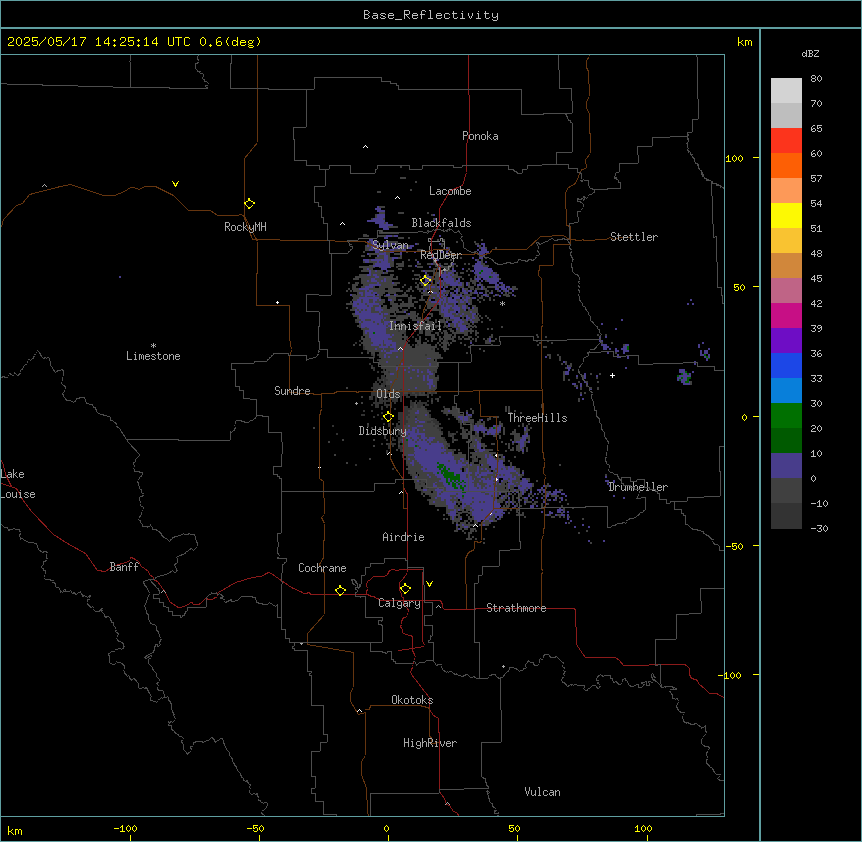Viewport: 862px width, 842px height.
Task: Click the Drumheller label
Action: [638, 487]
